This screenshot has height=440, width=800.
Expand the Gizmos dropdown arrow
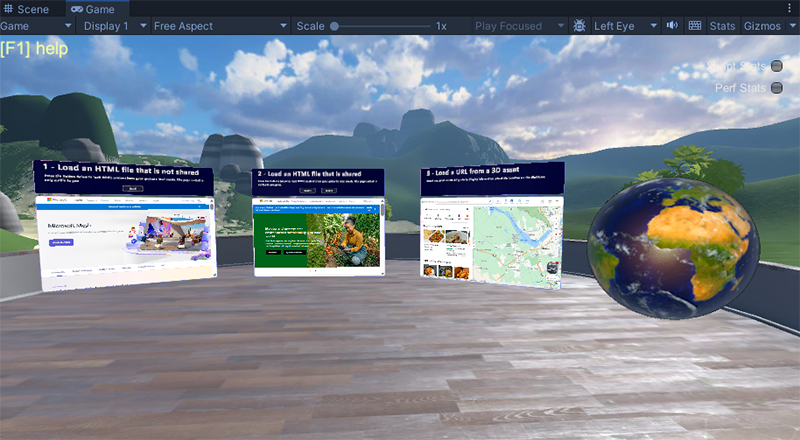coord(792,26)
